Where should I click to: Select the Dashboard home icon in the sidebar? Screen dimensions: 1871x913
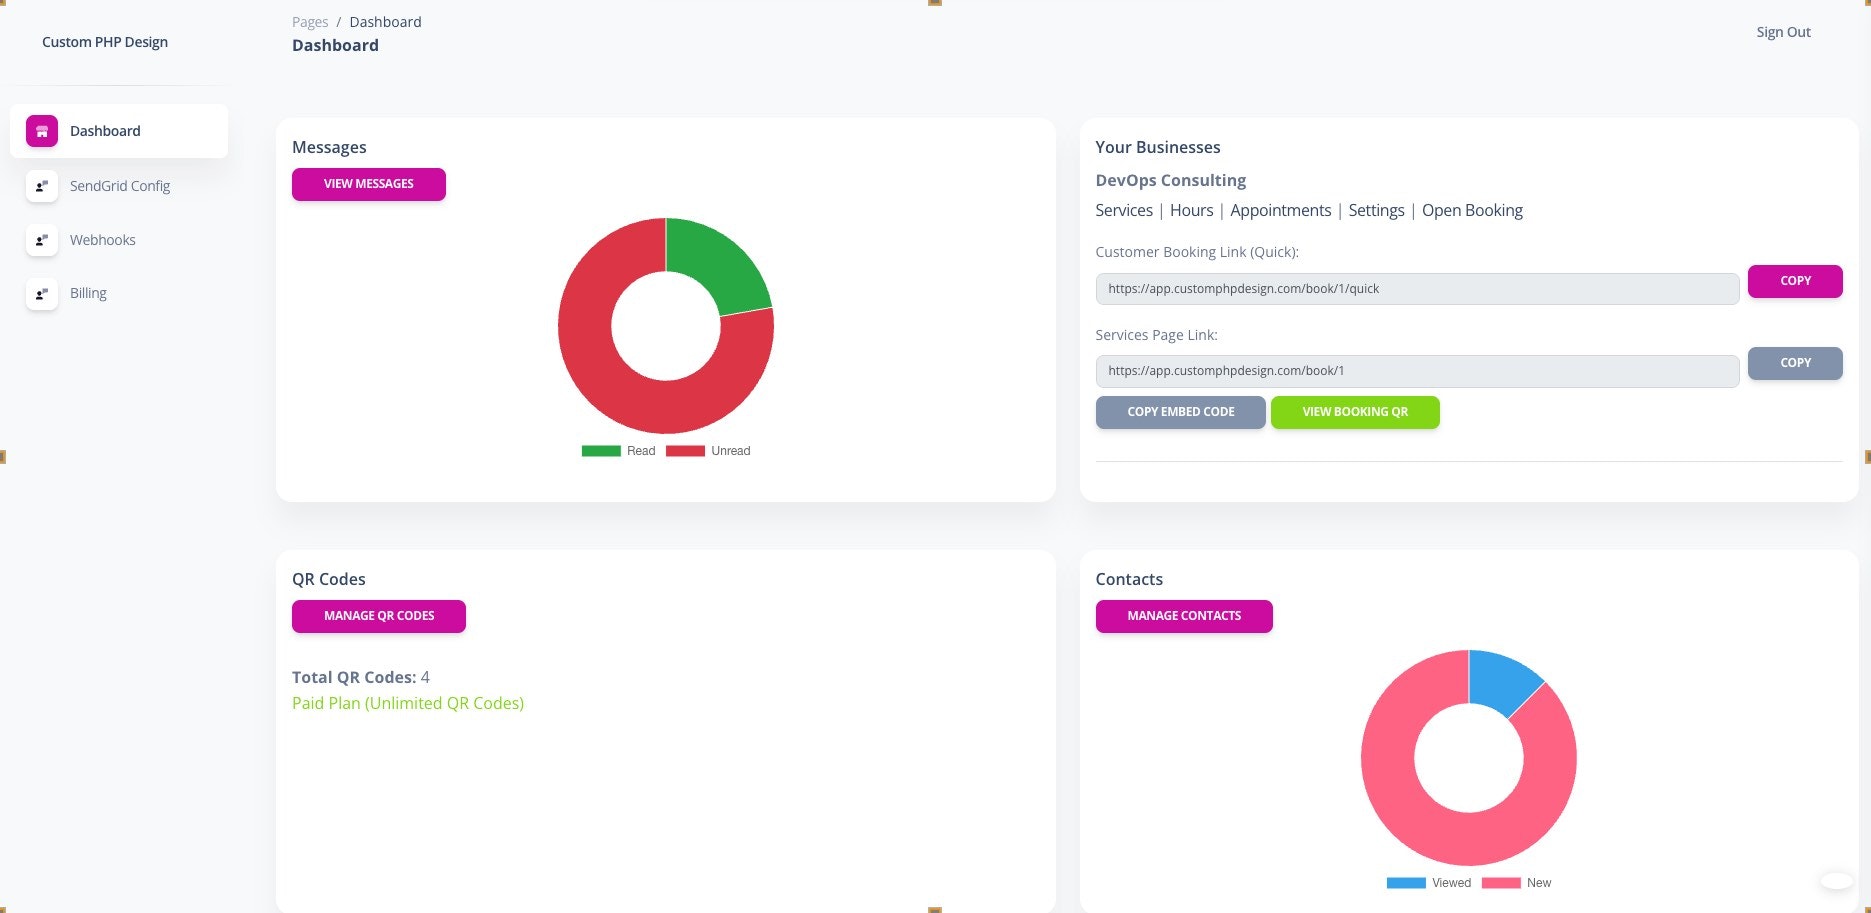[x=41, y=130]
